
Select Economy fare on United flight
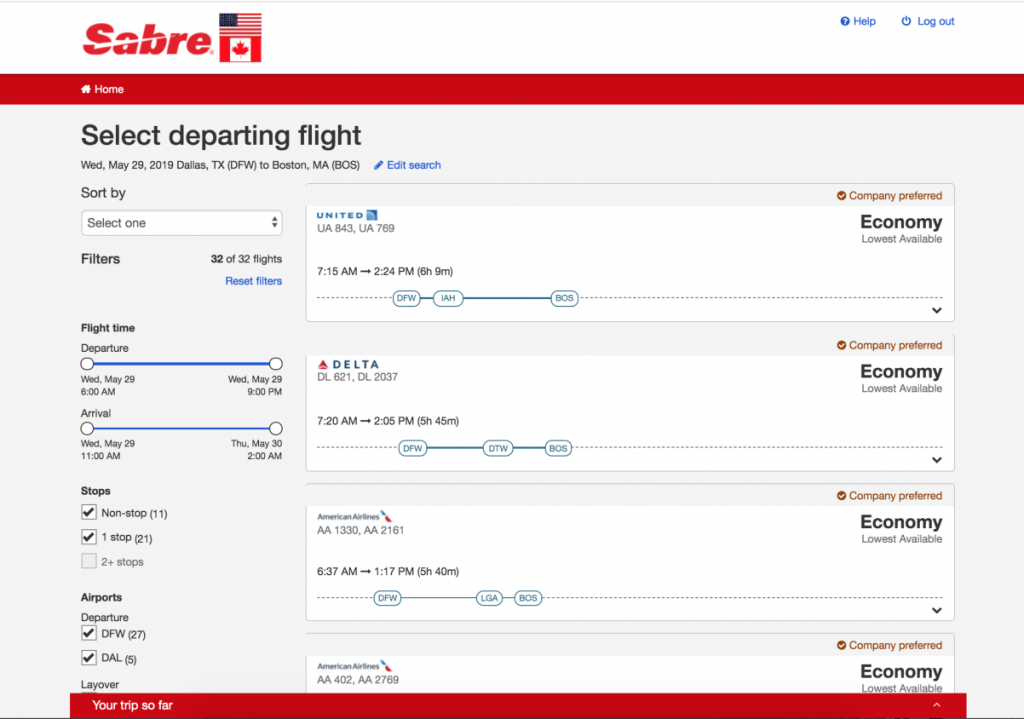901,229
